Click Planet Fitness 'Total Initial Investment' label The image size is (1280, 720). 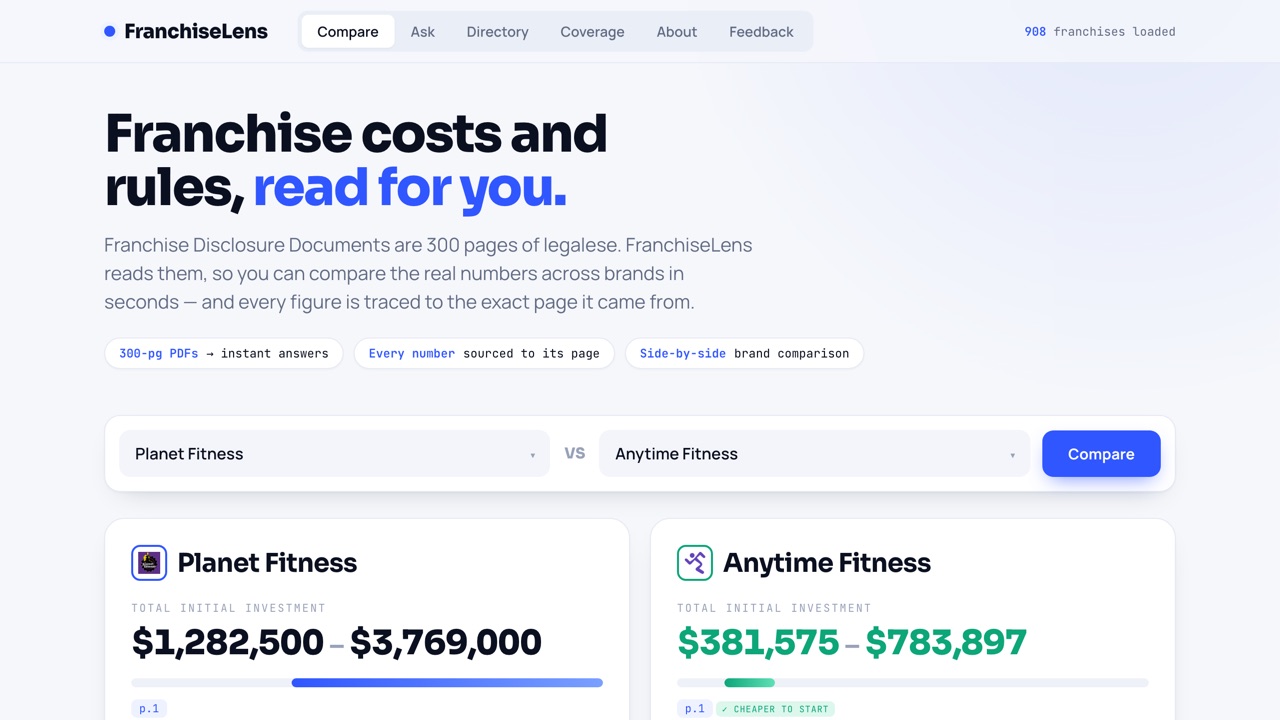coord(229,608)
